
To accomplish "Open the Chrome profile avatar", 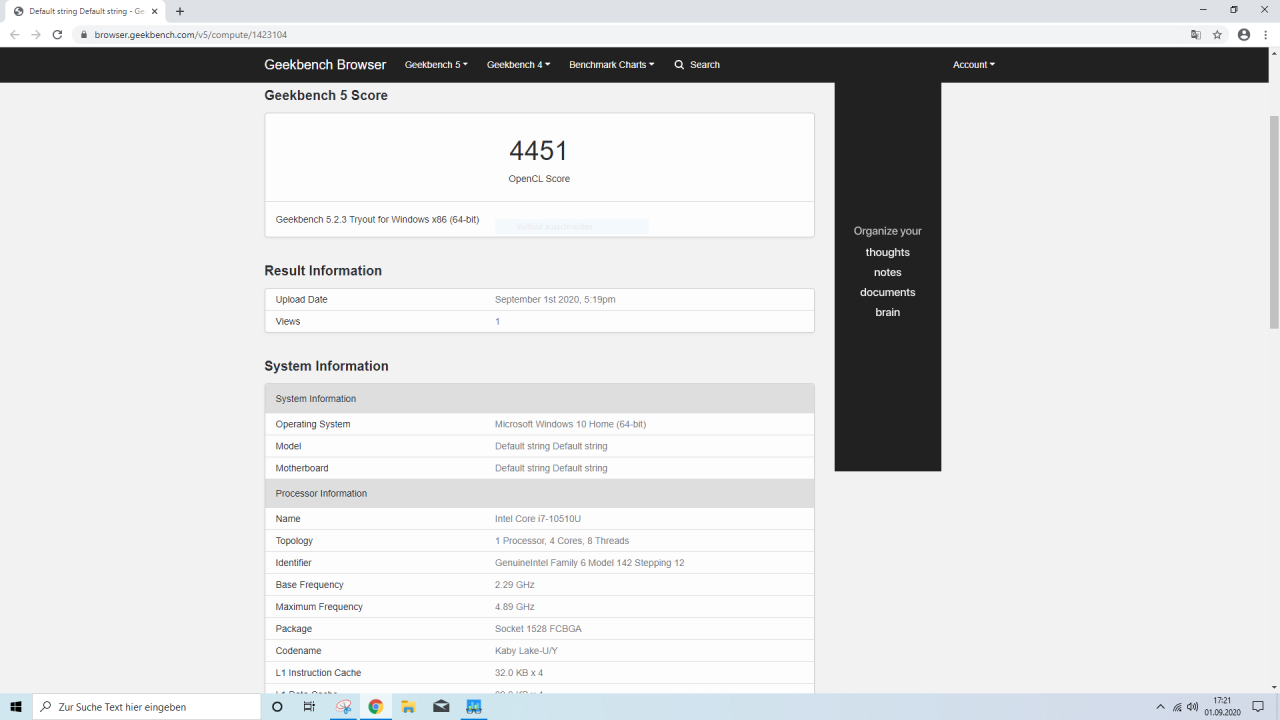I will point(1244,34).
